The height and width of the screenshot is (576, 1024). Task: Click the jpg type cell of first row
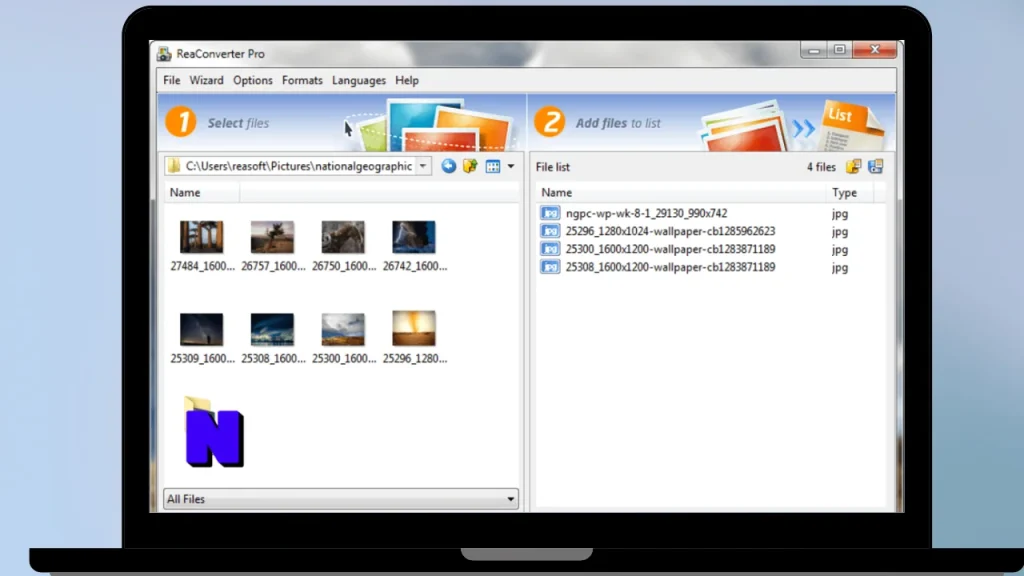tap(840, 214)
